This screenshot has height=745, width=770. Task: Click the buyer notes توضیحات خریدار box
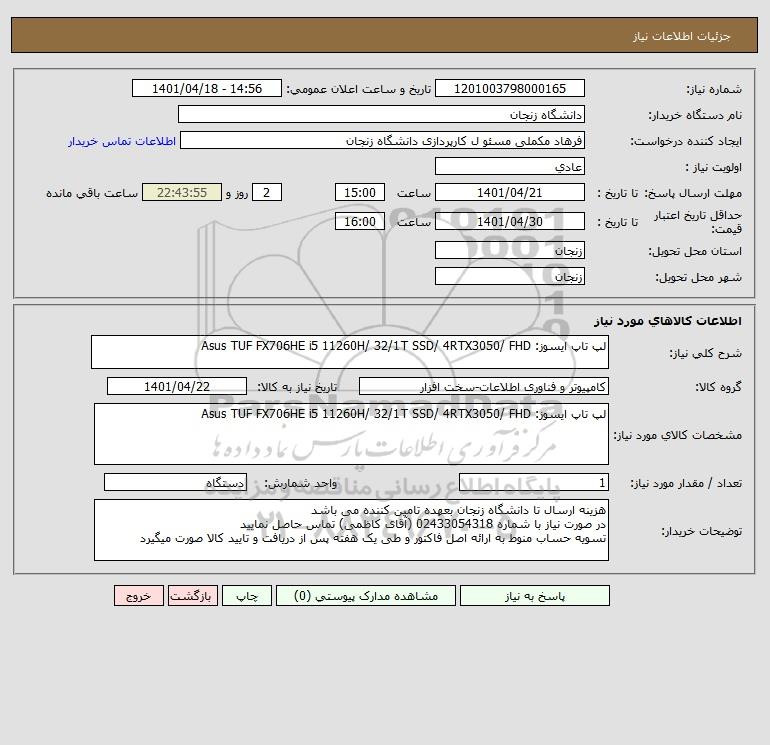pyautogui.click(x=351, y=530)
